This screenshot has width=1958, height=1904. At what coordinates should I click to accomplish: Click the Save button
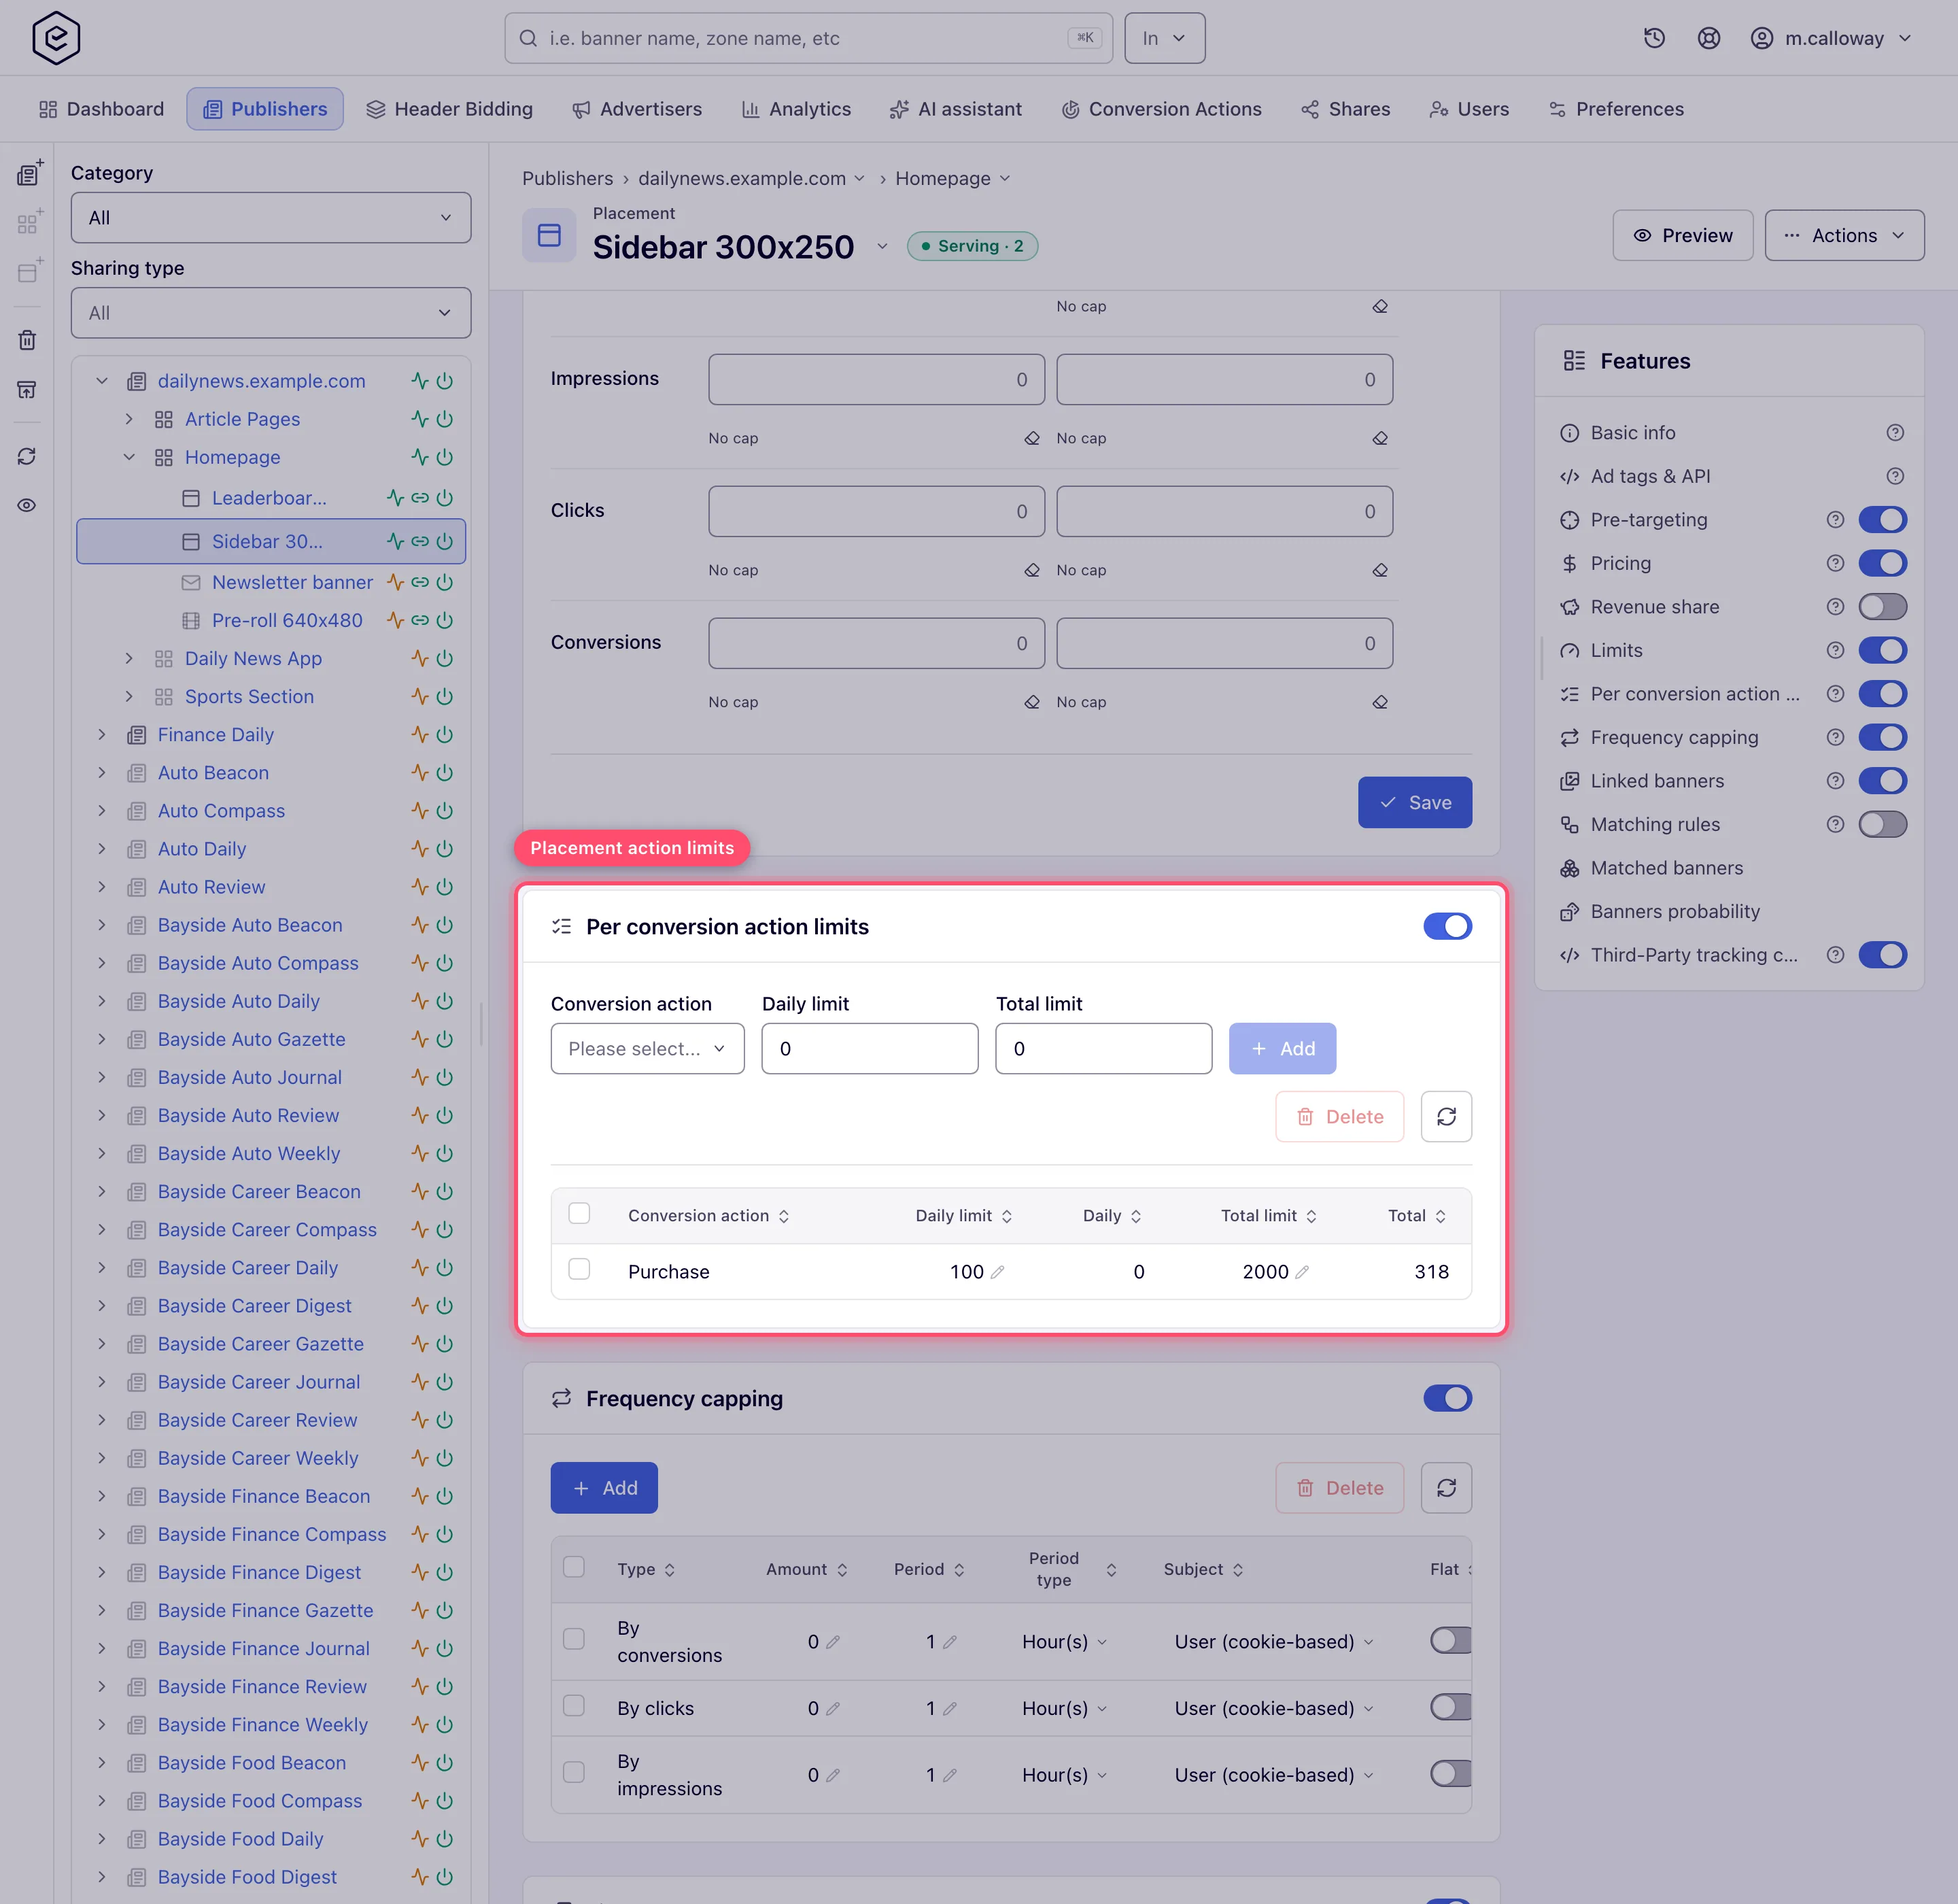point(1414,802)
